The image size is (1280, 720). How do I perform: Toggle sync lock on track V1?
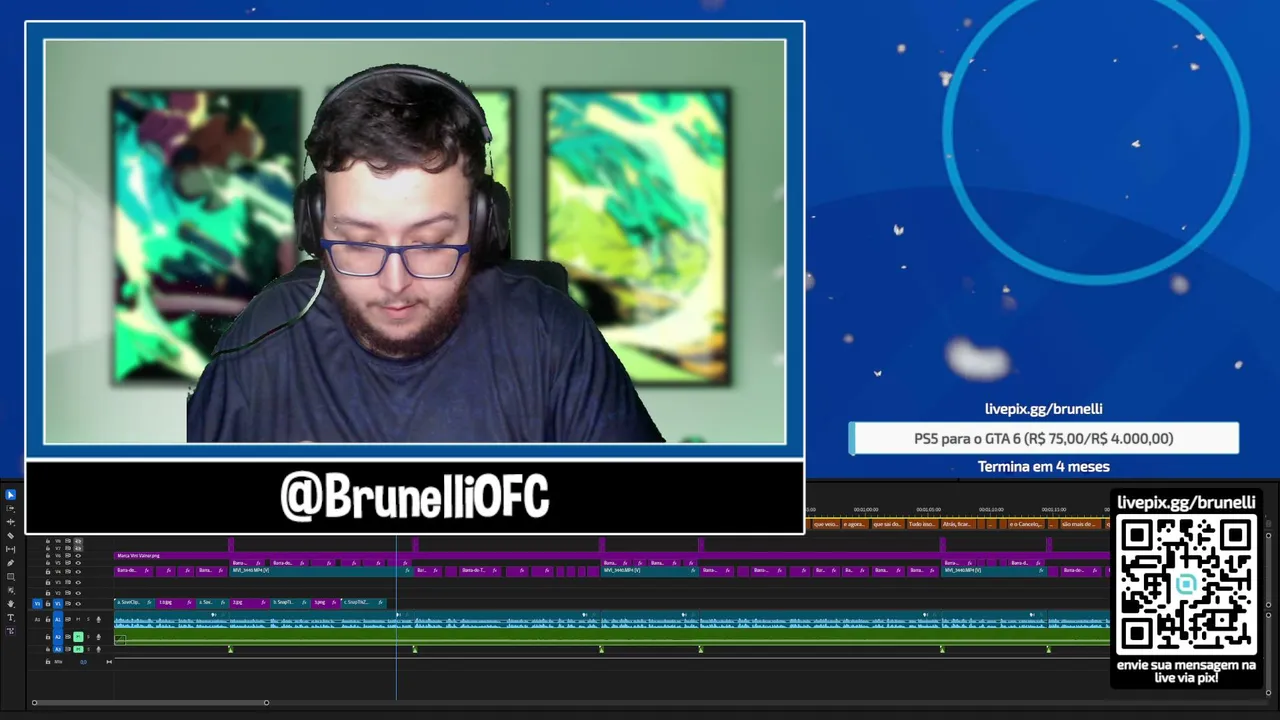point(68,604)
